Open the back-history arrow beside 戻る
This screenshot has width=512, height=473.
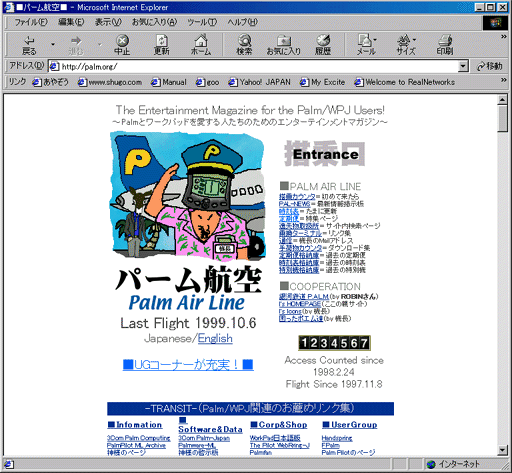(x=53, y=44)
